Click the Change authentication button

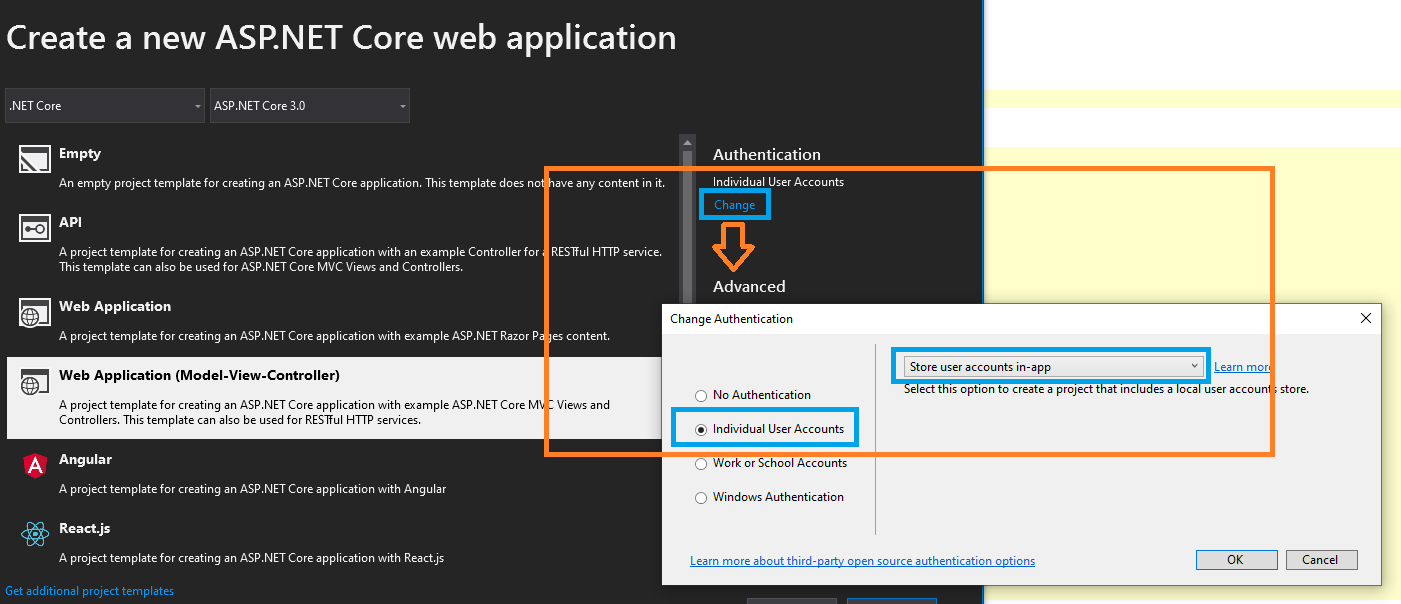click(x=735, y=204)
